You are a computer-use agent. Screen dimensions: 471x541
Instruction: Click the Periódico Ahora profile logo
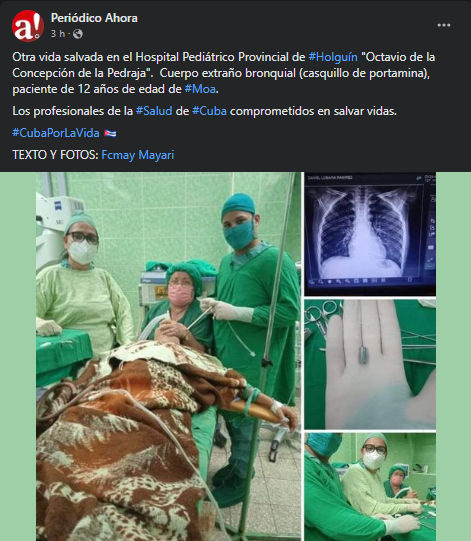pos(28,26)
